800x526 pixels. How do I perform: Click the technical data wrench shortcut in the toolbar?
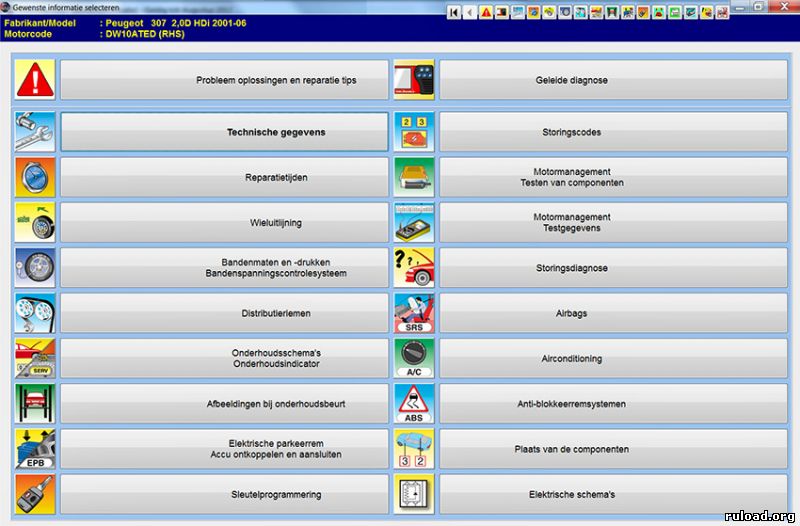tap(517, 12)
